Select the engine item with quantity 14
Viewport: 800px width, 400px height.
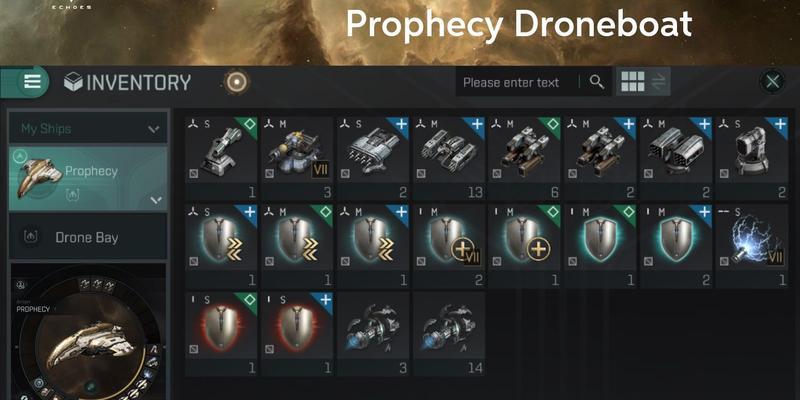point(449,333)
